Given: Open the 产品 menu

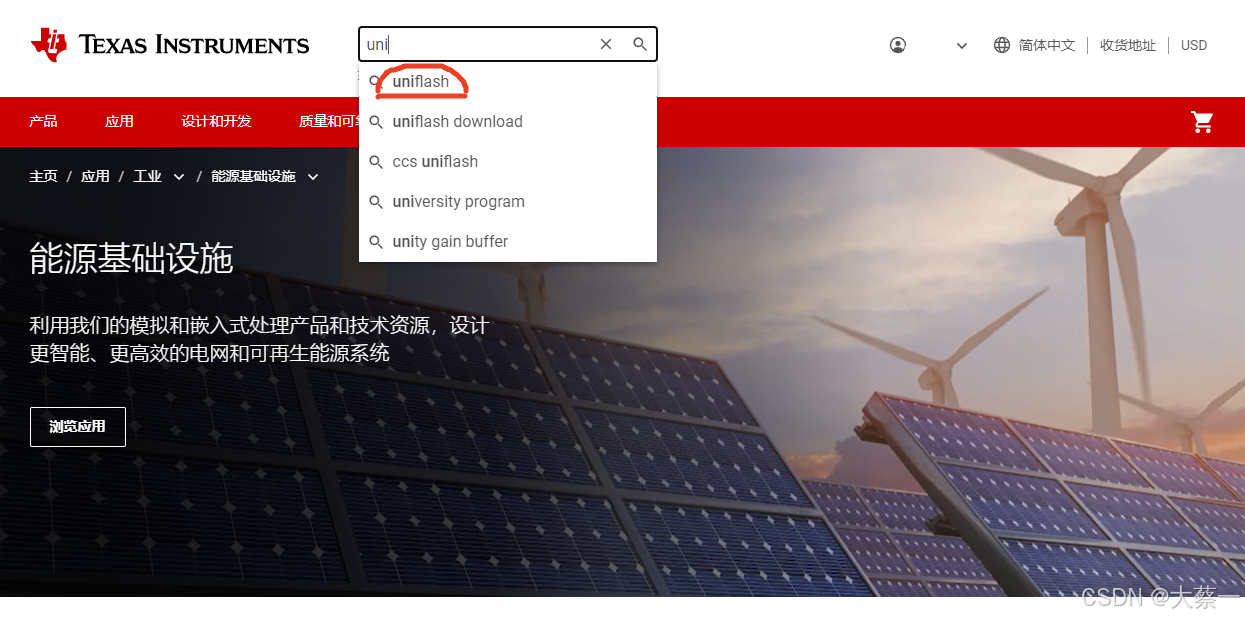Looking at the screenshot, I should 43,121.
